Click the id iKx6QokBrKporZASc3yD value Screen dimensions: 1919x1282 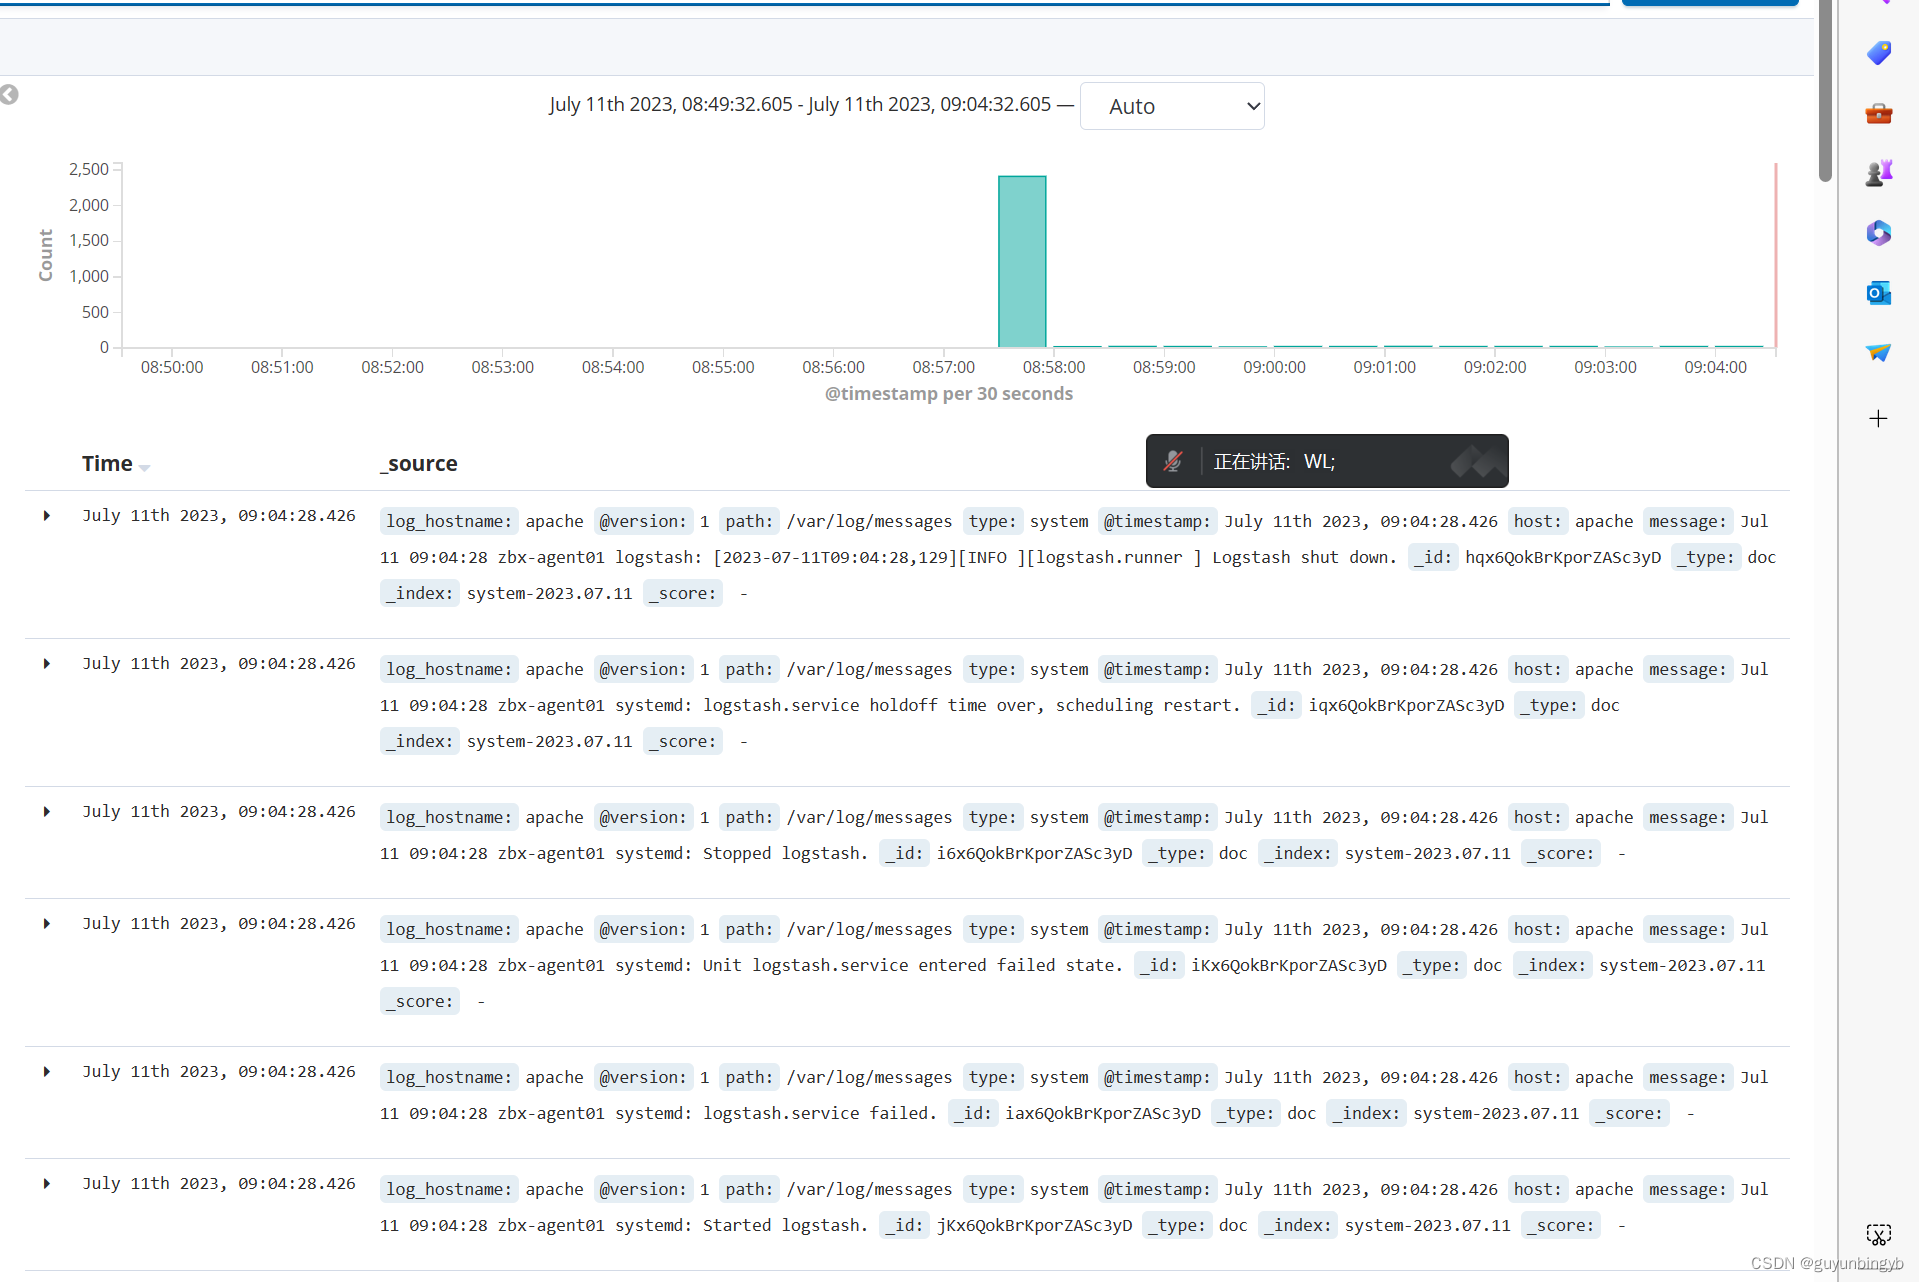[x=1289, y=966]
